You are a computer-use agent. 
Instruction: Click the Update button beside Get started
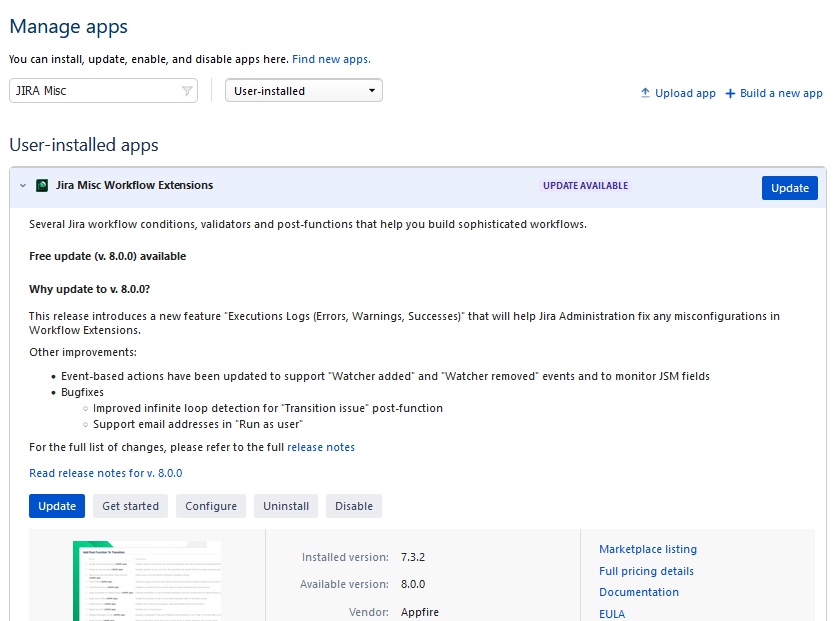pos(57,506)
